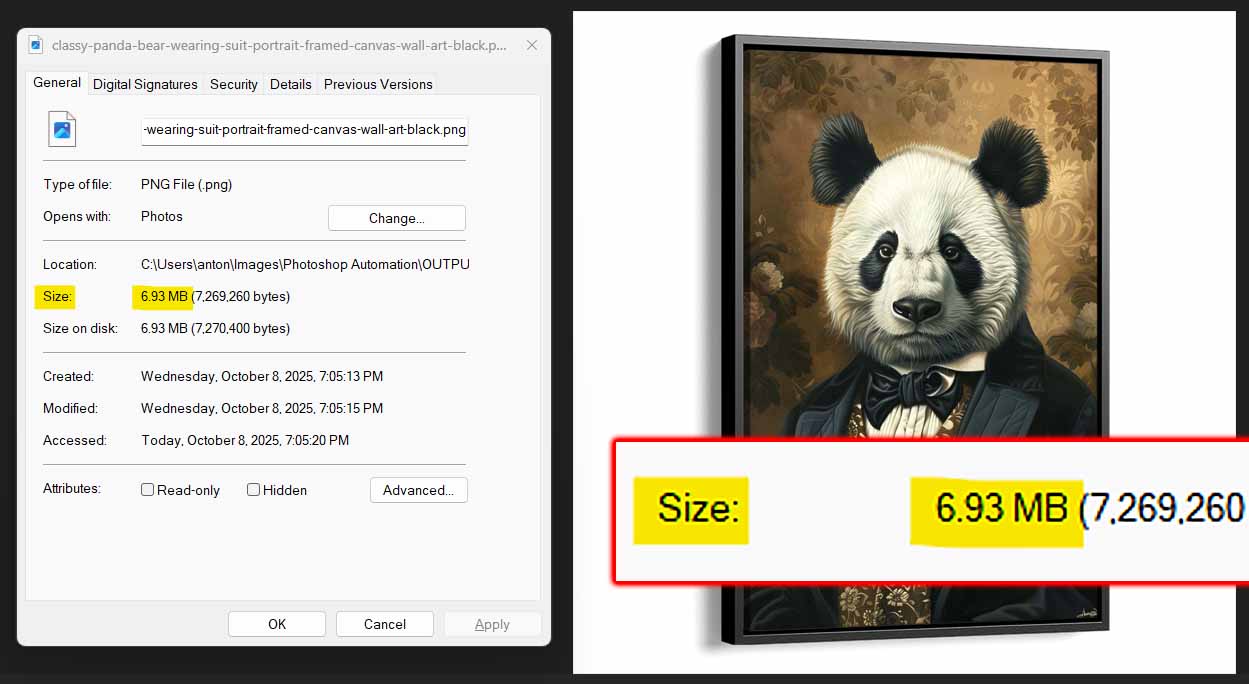This screenshot has height=684, width=1249.
Task: Open the Advanced attributes dialog
Action: [418, 489]
